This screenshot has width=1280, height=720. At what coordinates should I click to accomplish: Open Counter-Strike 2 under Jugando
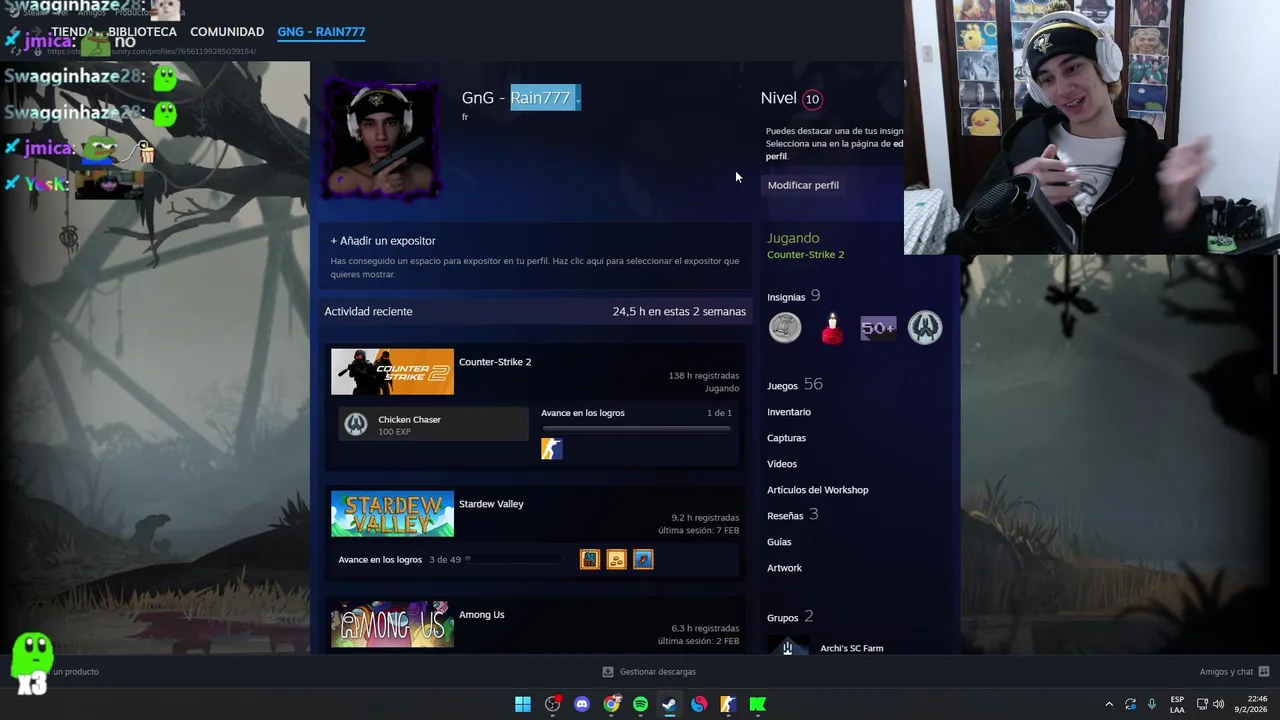pyautogui.click(x=805, y=255)
